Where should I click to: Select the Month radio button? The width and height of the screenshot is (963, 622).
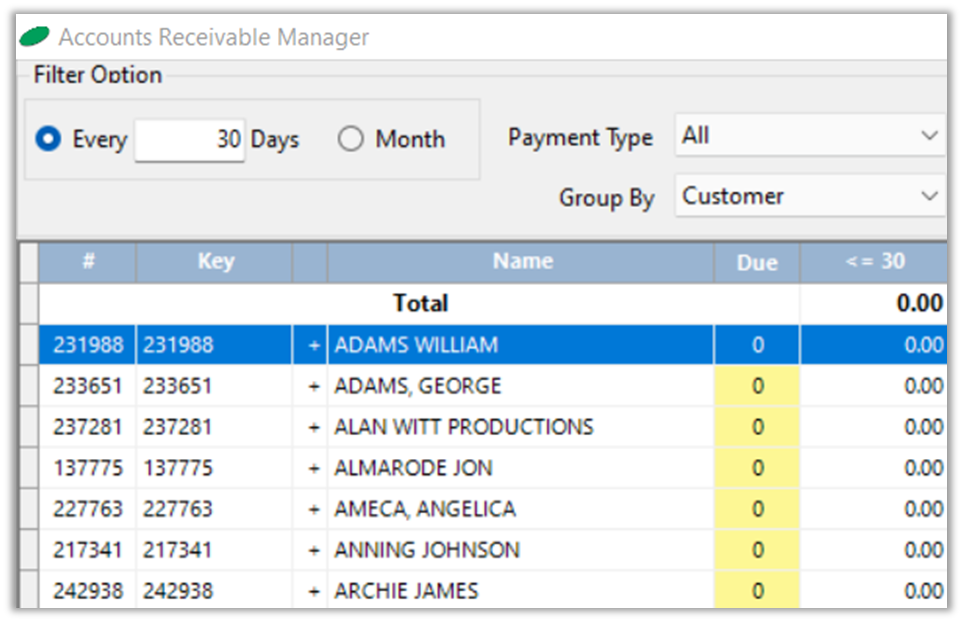pos(351,139)
